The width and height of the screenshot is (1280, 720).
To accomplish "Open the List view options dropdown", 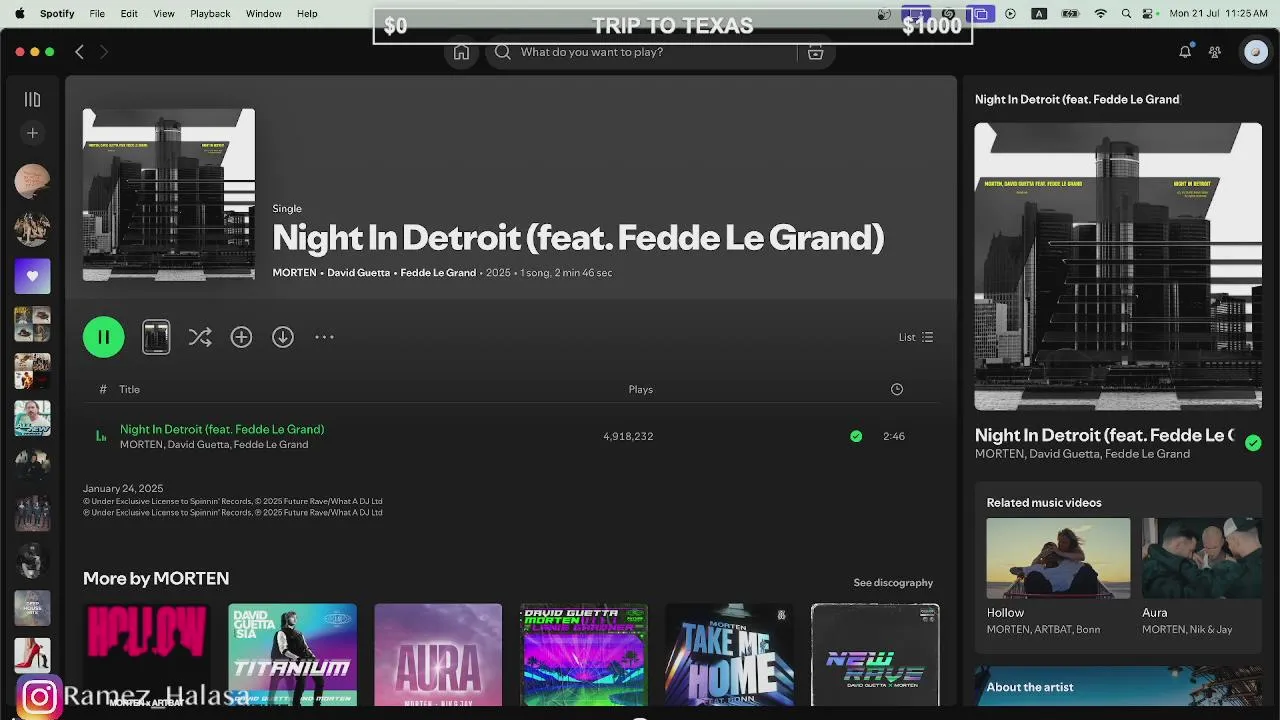I will 916,337.
